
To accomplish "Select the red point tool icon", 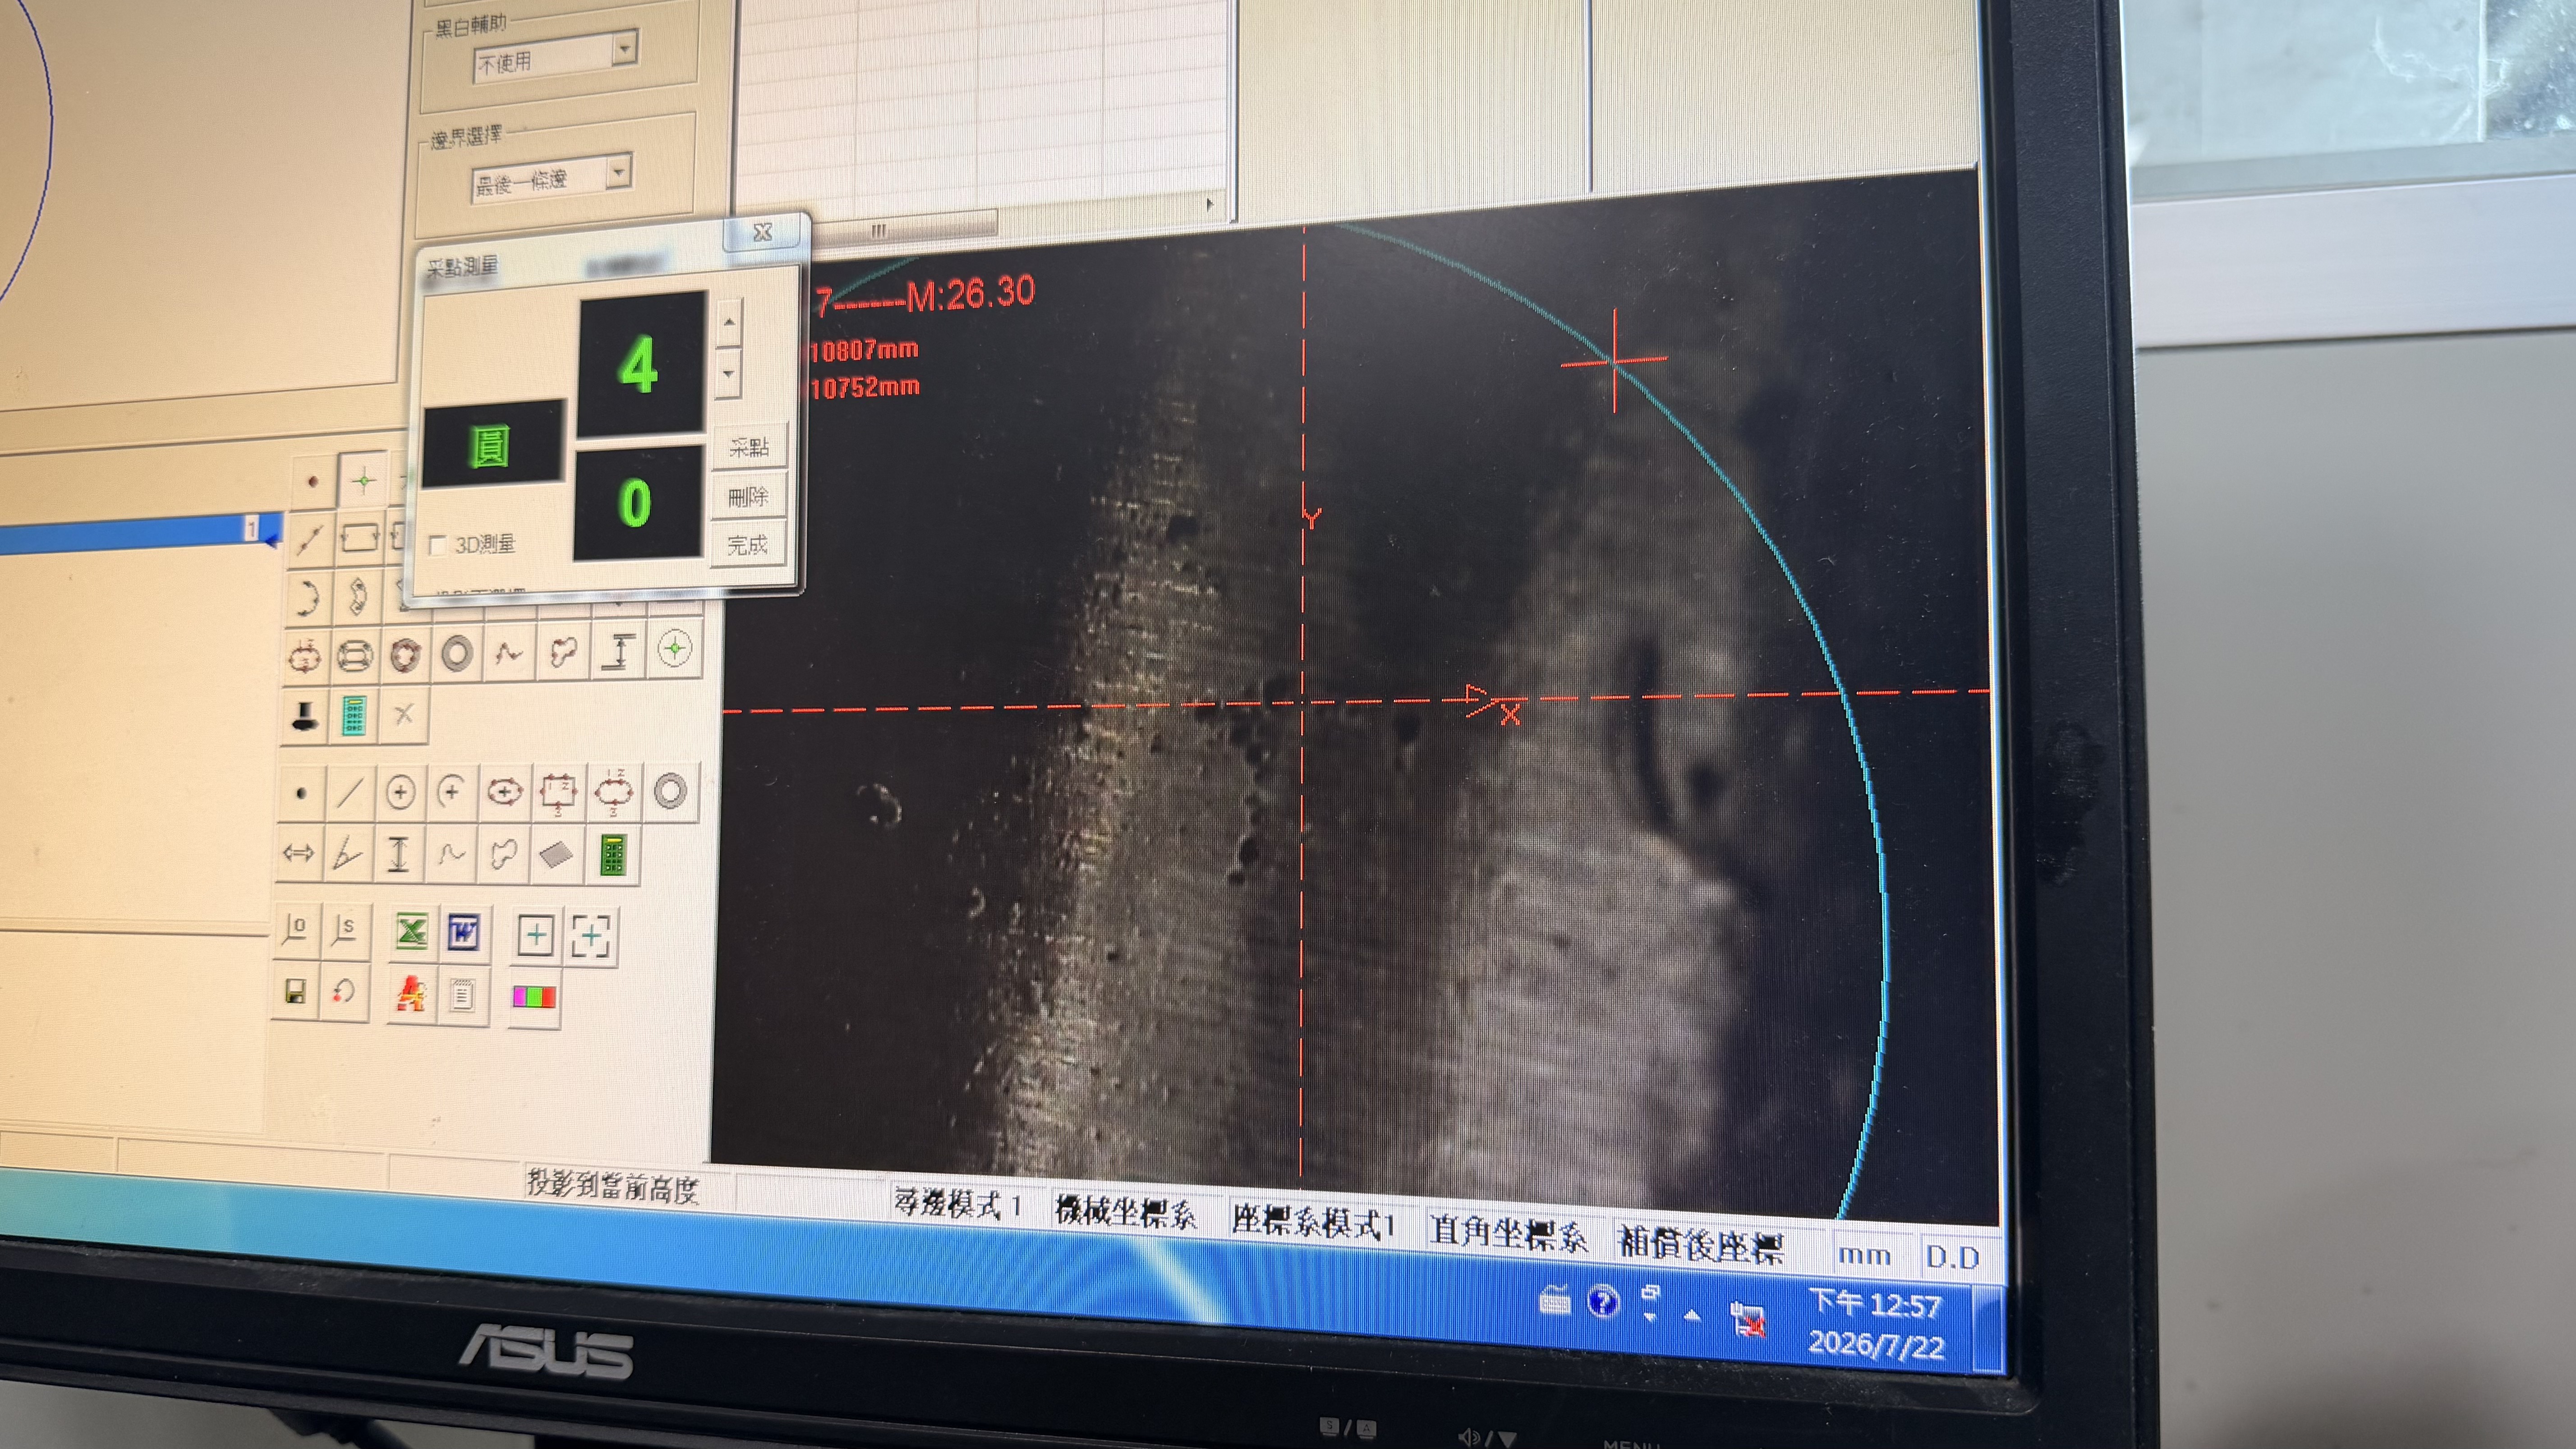I will click(313, 481).
